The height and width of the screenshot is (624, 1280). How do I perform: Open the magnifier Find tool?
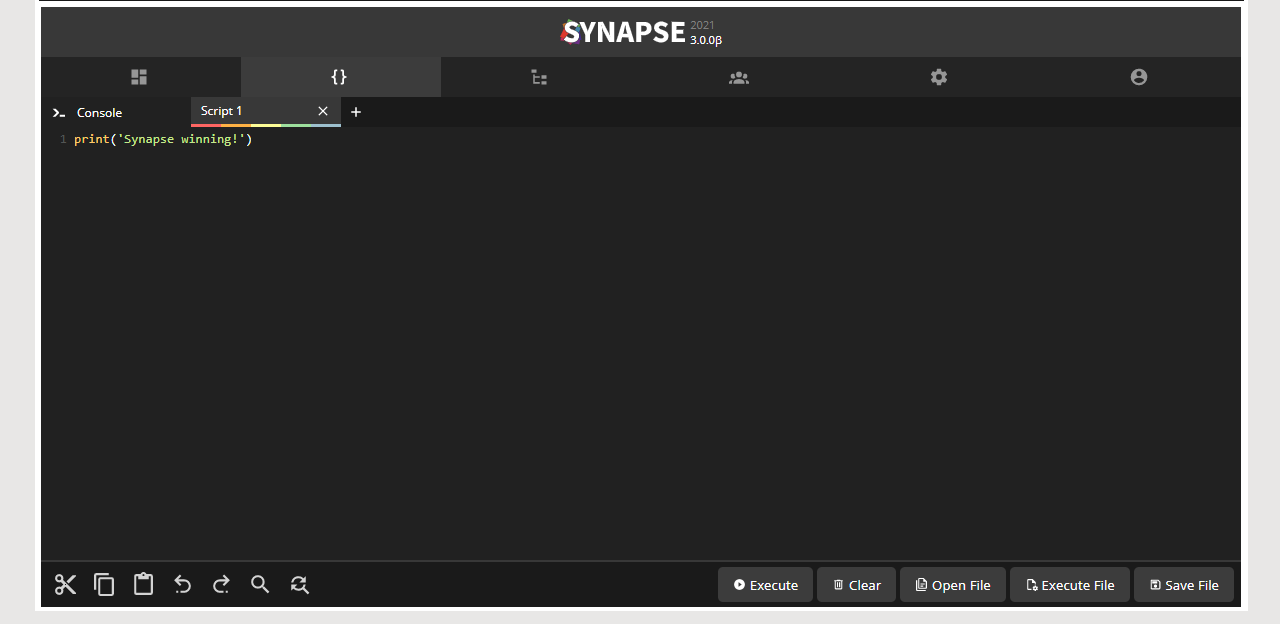[260, 585]
